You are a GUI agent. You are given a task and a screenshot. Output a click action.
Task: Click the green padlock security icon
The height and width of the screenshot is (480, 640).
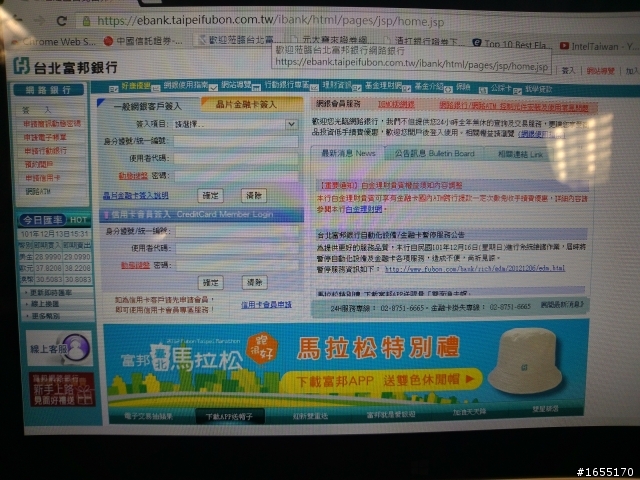coord(87,21)
